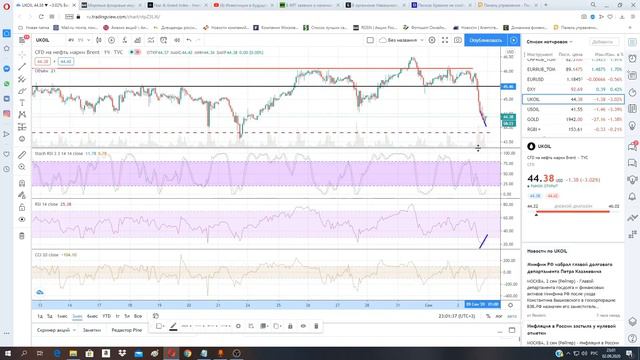This screenshot has width=640, height=360.
Task: Select the trend line drawing tool
Action: pyautogui.click(x=22, y=67)
